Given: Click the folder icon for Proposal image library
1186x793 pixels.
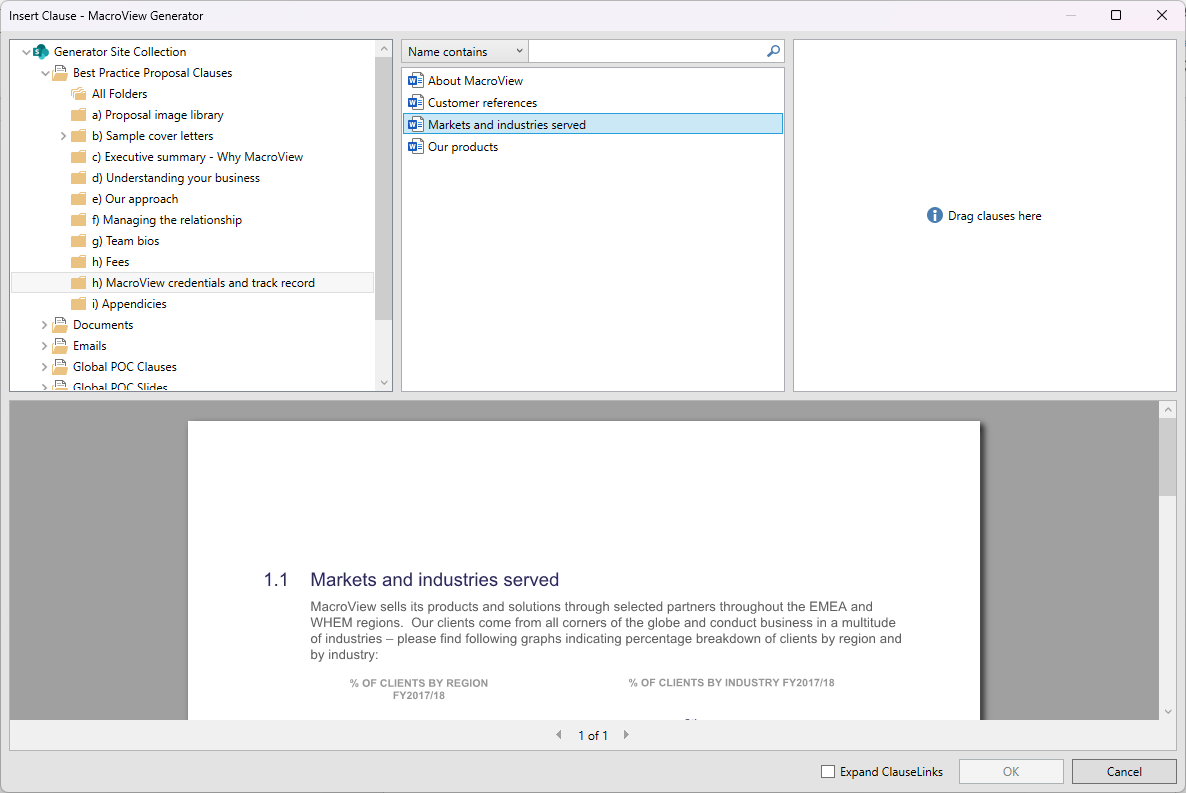Looking at the screenshot, I should 79,115.
